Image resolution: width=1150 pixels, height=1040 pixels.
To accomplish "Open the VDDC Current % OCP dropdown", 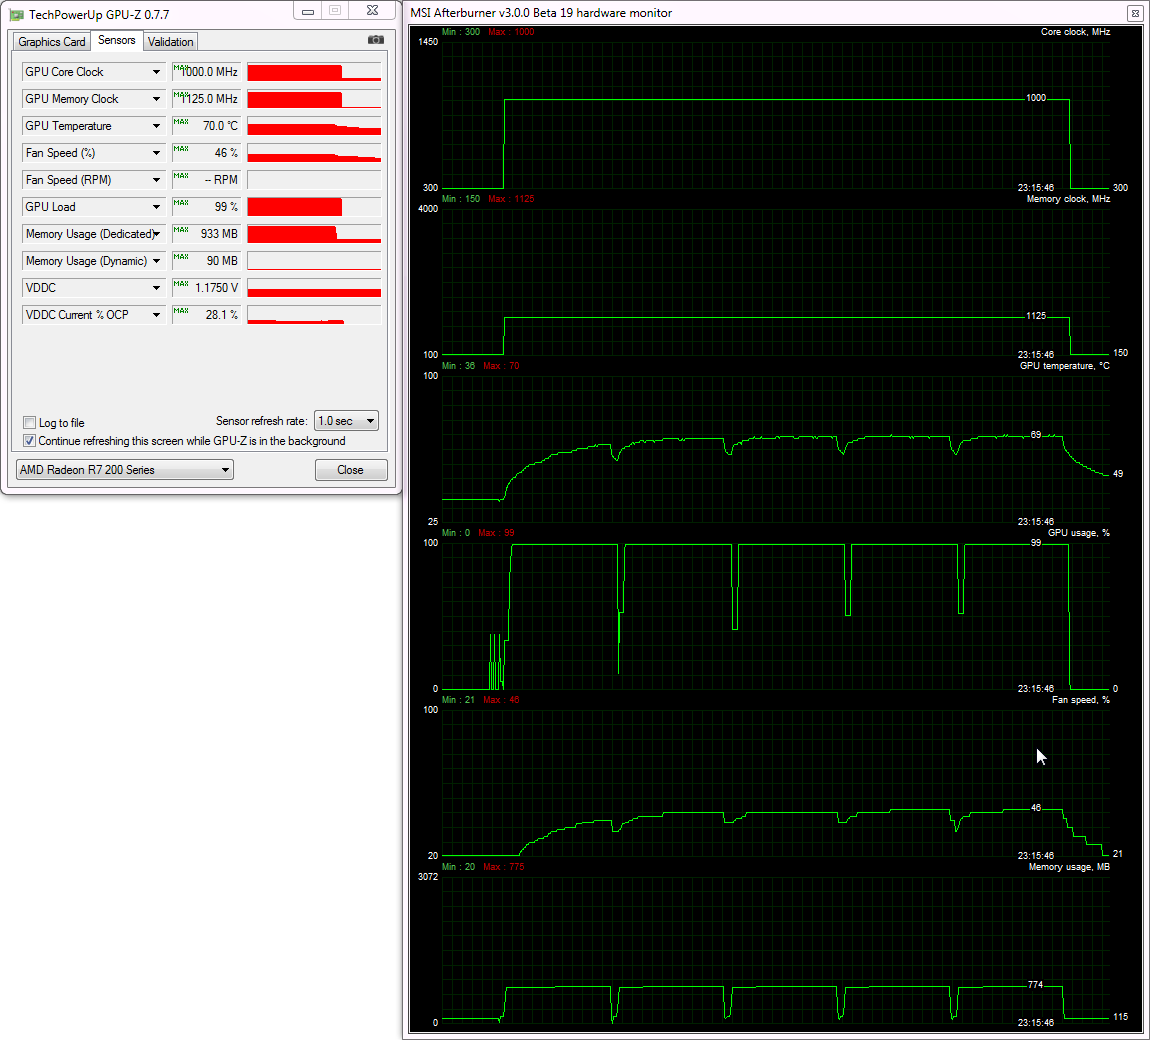I will (x=156, y=315).
